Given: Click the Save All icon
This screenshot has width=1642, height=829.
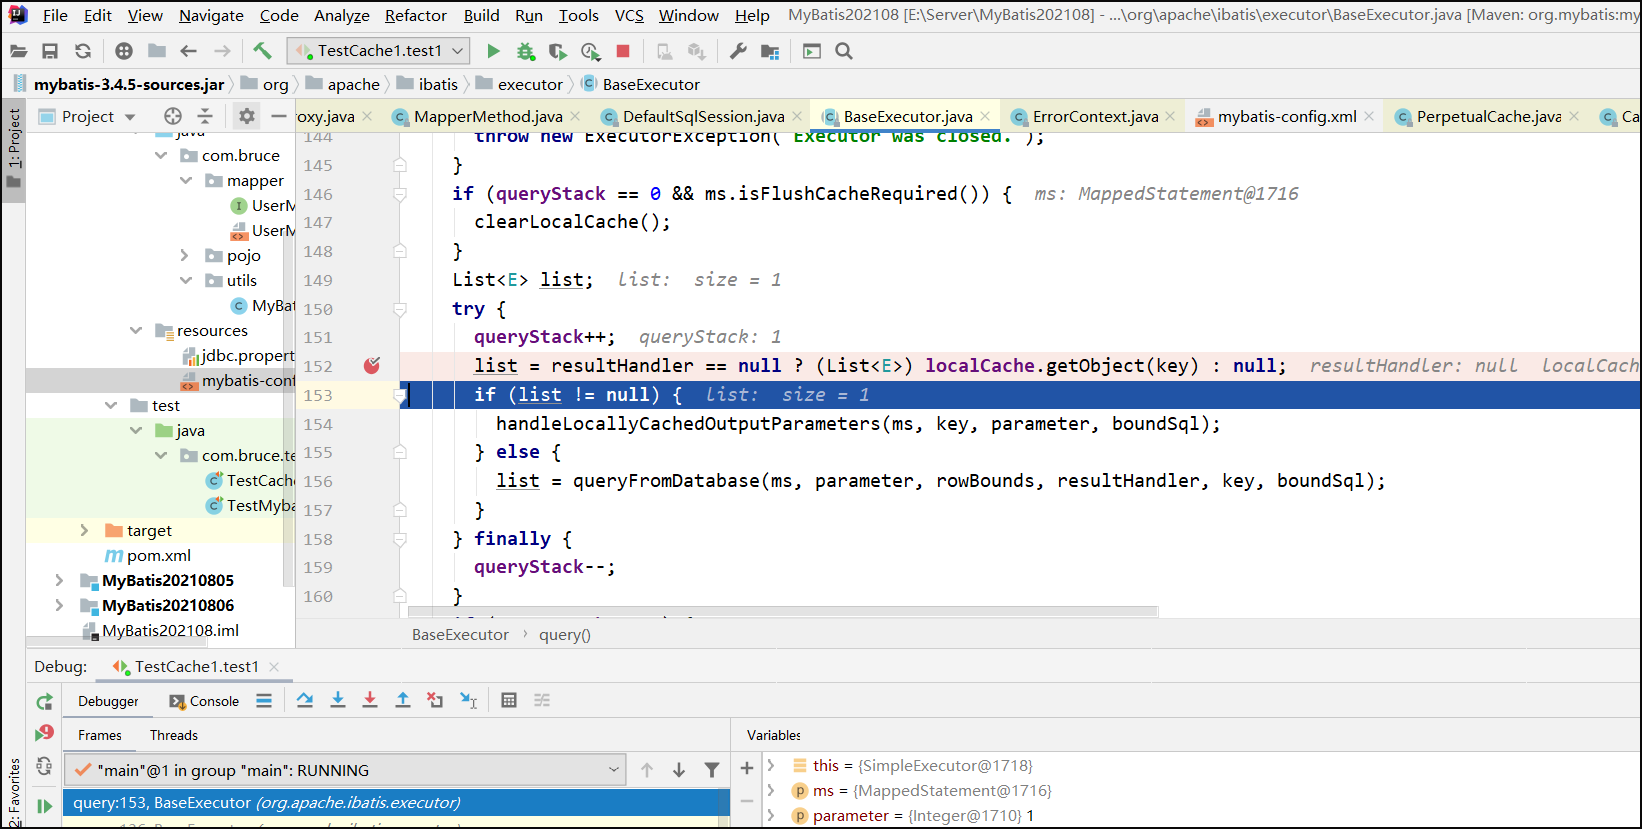Looking at the screenshot, I should 50,51.
